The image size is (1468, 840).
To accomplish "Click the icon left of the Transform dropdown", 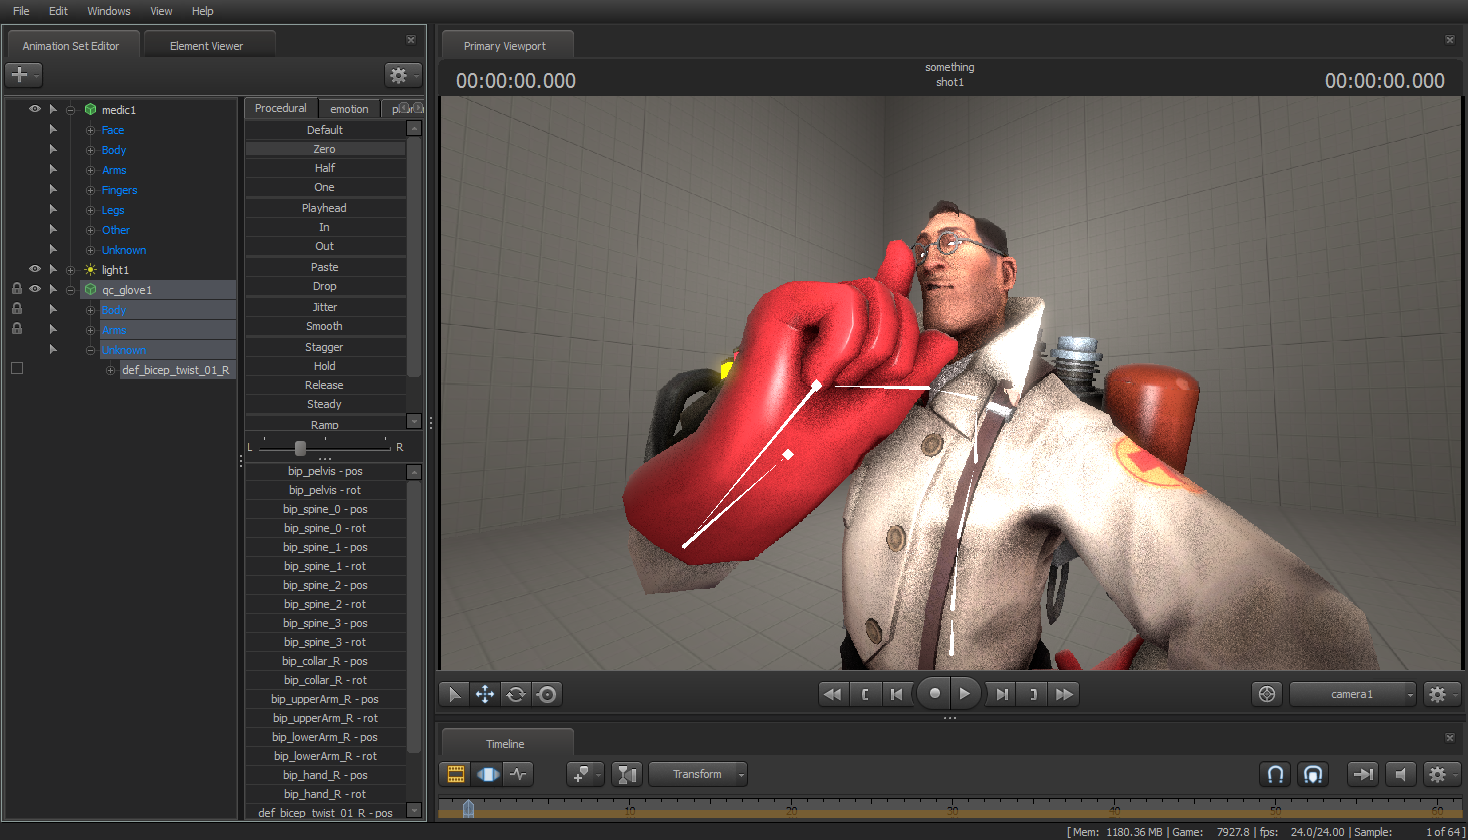I will tap(626, 774).
